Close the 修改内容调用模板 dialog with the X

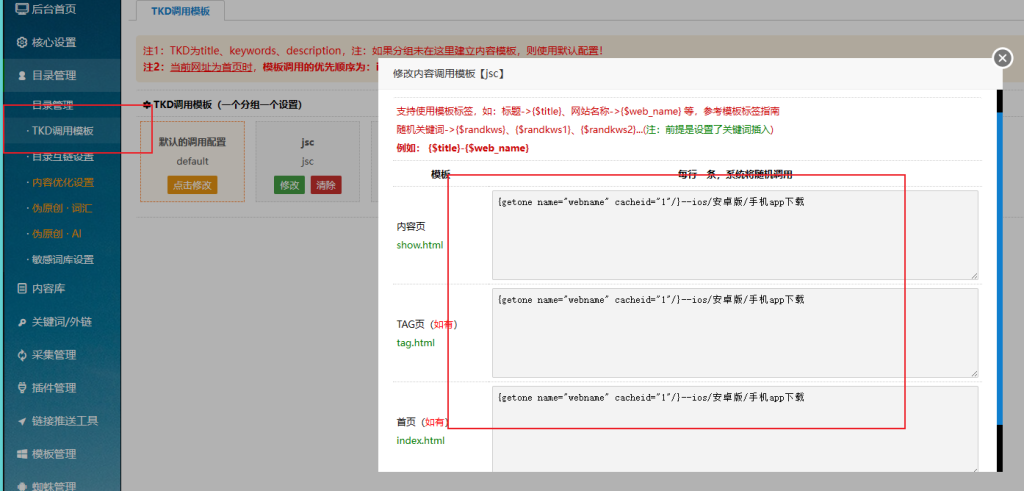point(1002,58)
